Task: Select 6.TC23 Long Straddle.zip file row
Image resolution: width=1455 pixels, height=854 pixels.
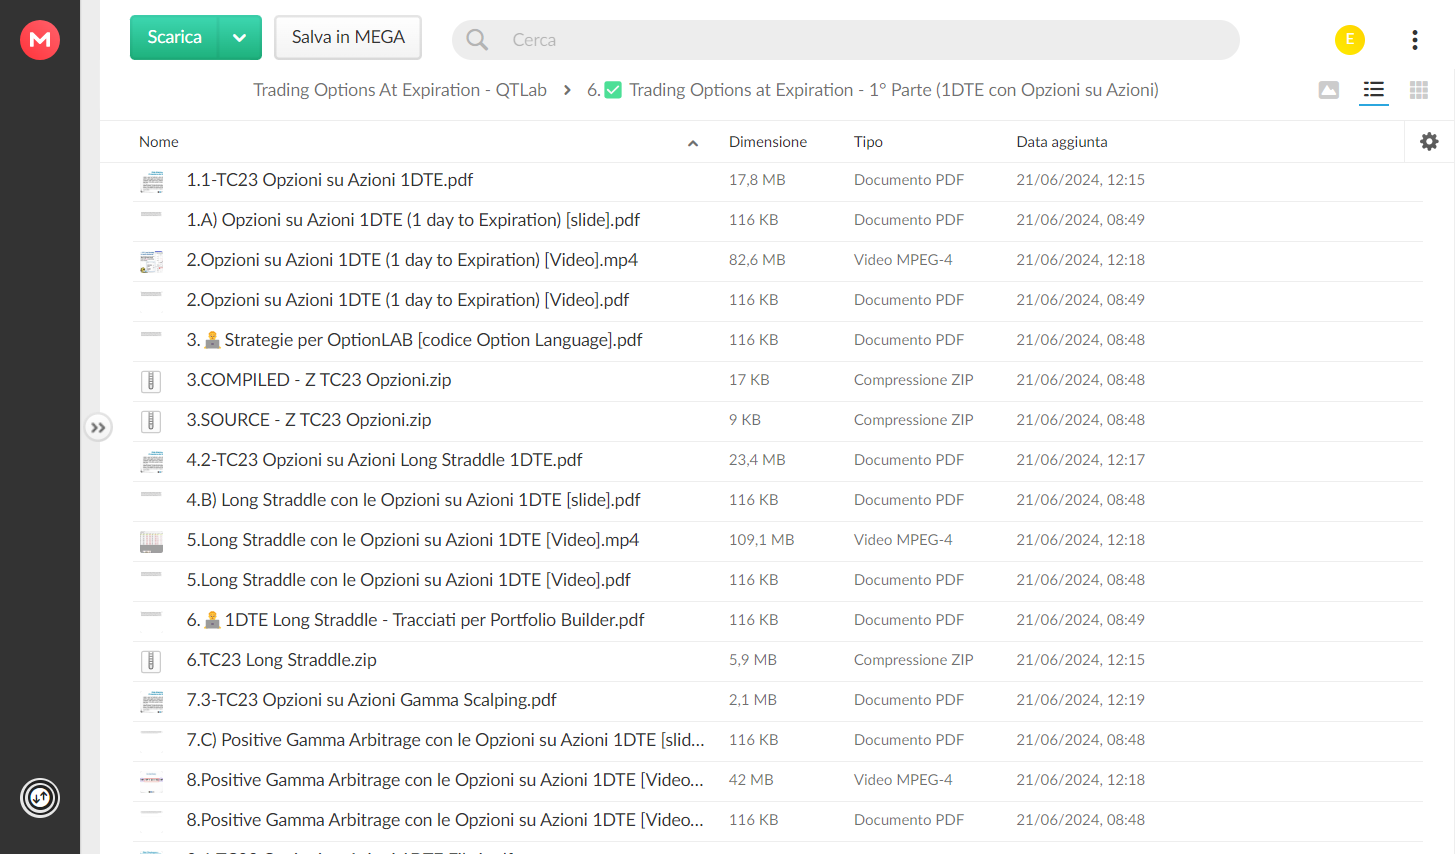Action: 779,660
